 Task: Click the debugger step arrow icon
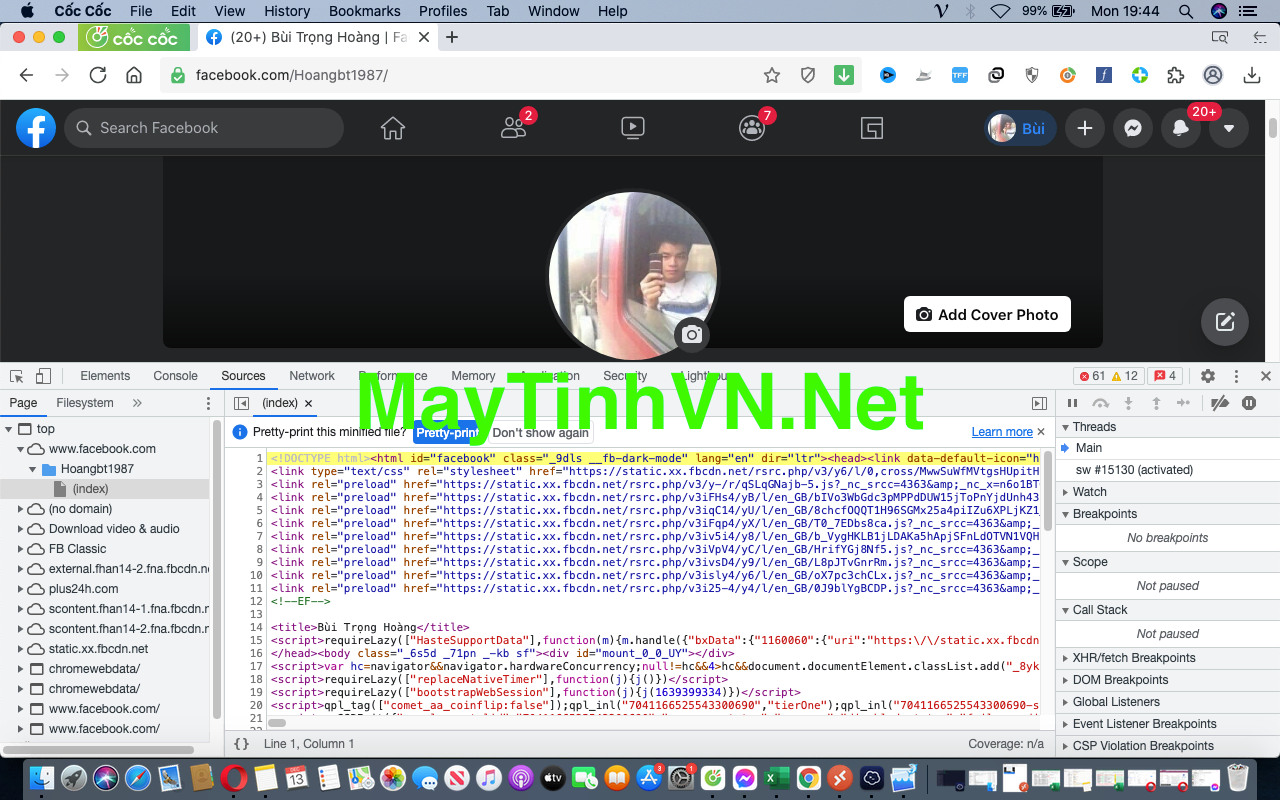coord(1184,403)
